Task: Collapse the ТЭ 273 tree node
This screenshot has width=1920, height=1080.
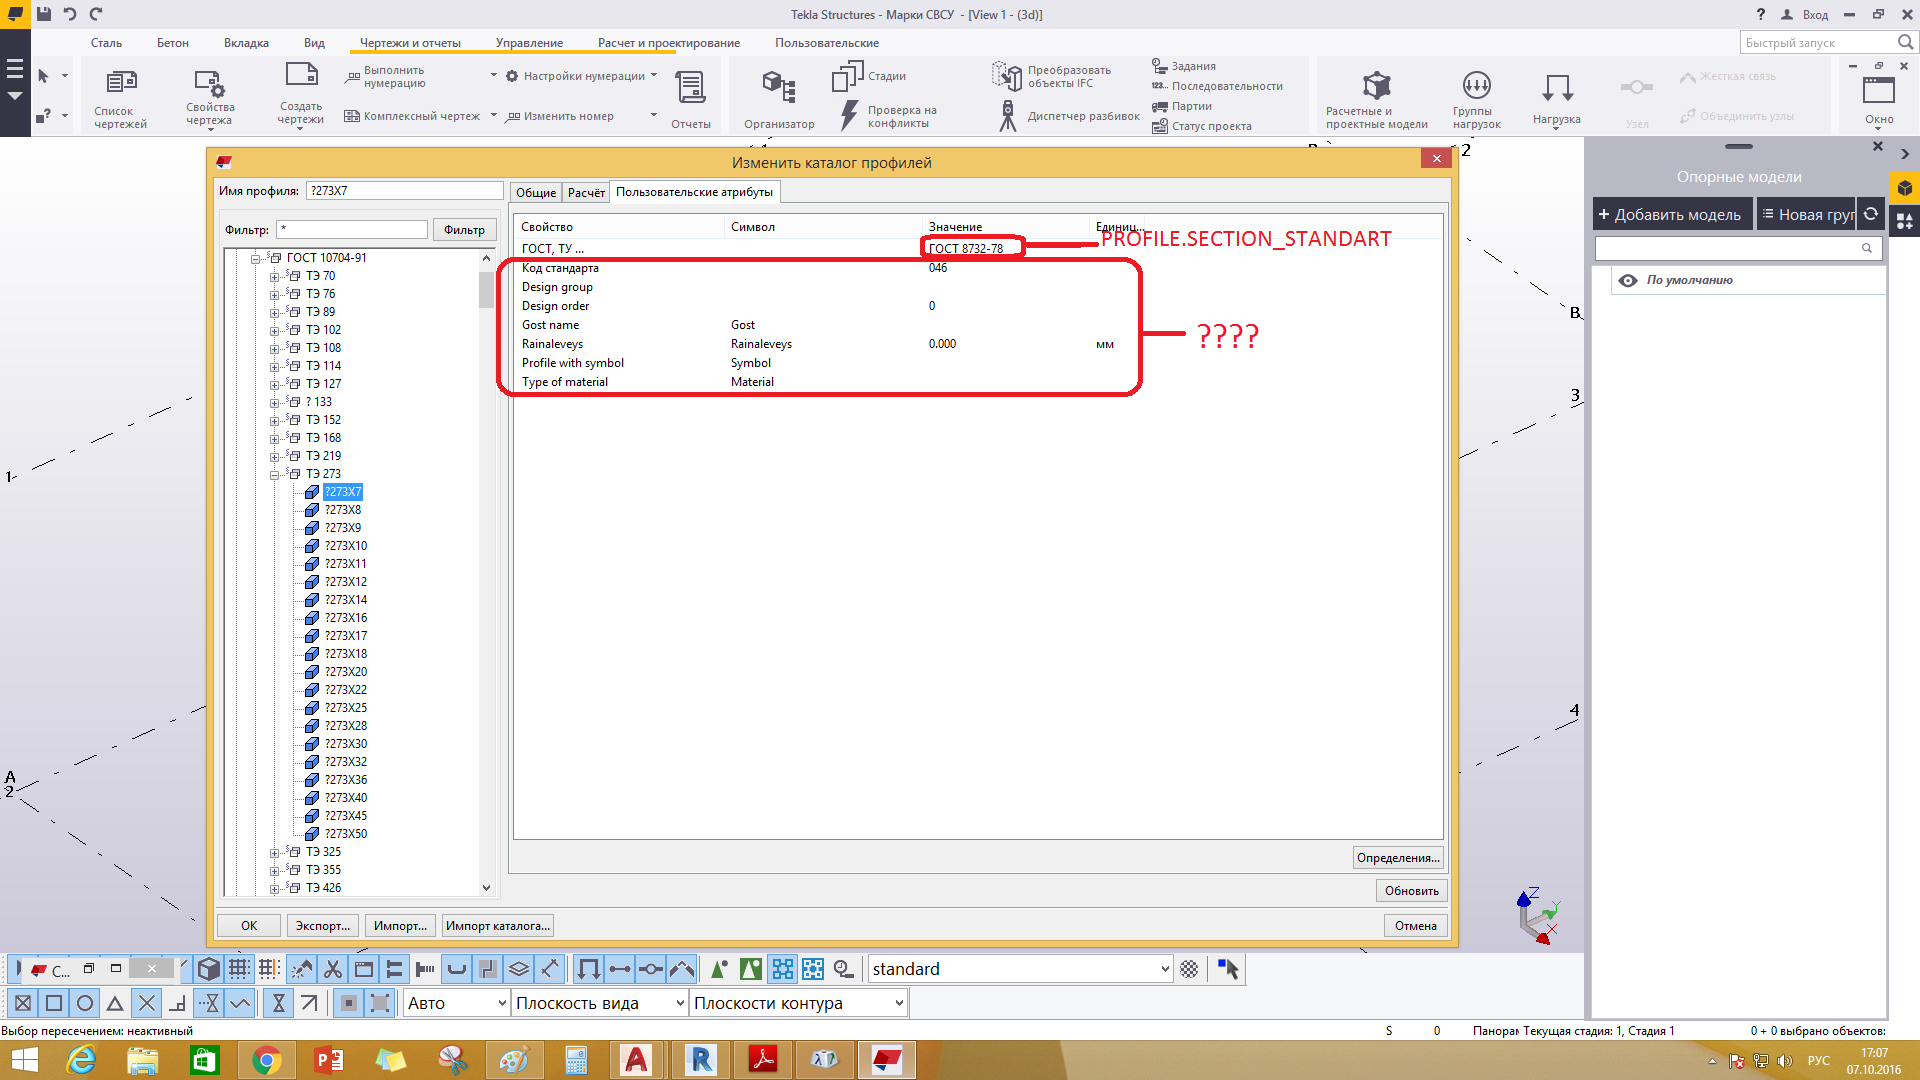Action: (x=274, y=475)
